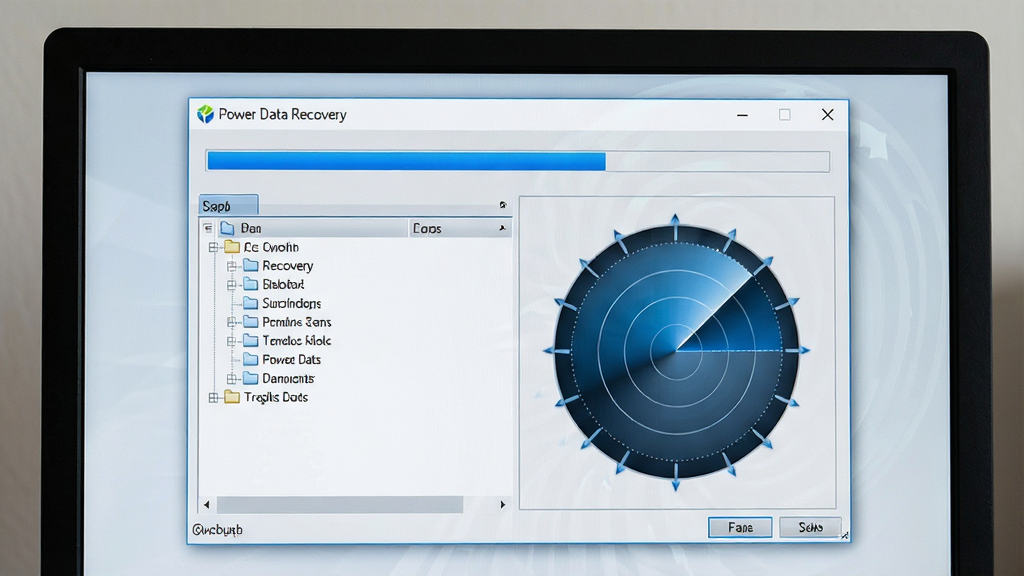Click the horizontal scrollbar's left arrow
This screenshot has height=576, width=1024.
(206, 504)
